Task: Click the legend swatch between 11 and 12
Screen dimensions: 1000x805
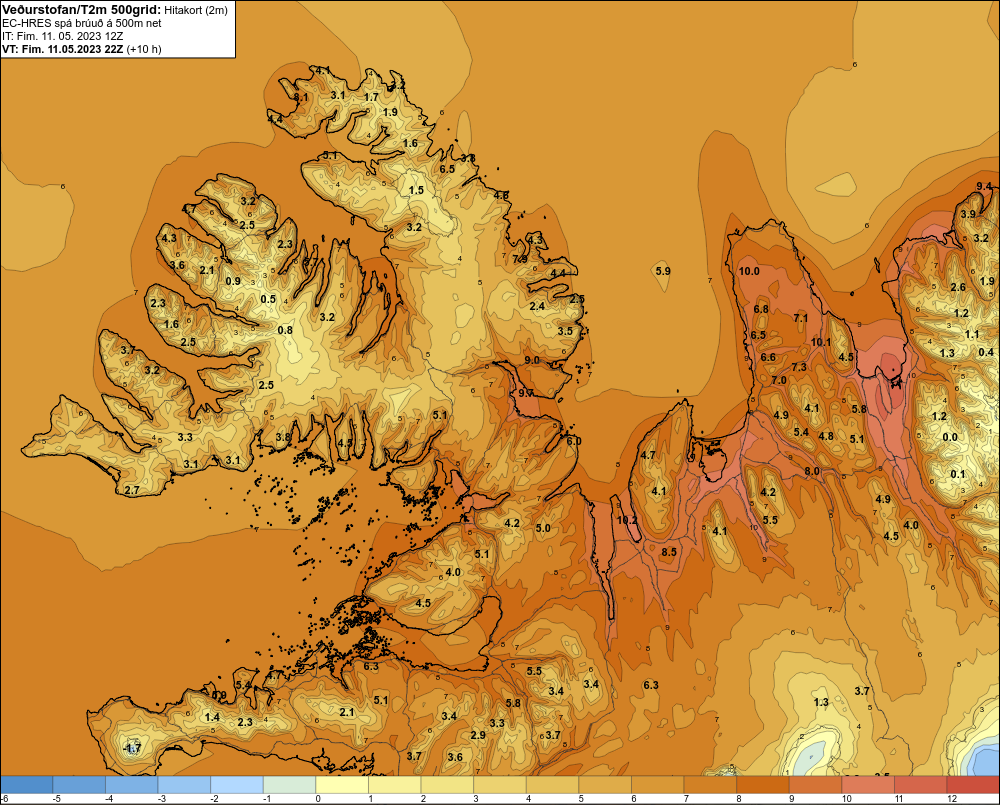Action: pos(921,785)
